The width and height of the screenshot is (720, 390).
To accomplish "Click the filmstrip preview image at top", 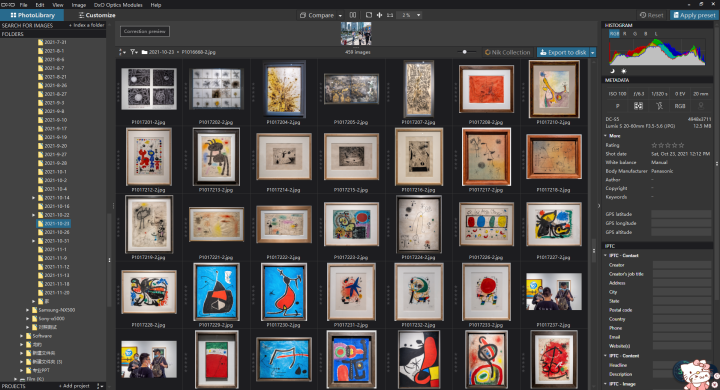I will coord(356,33).
